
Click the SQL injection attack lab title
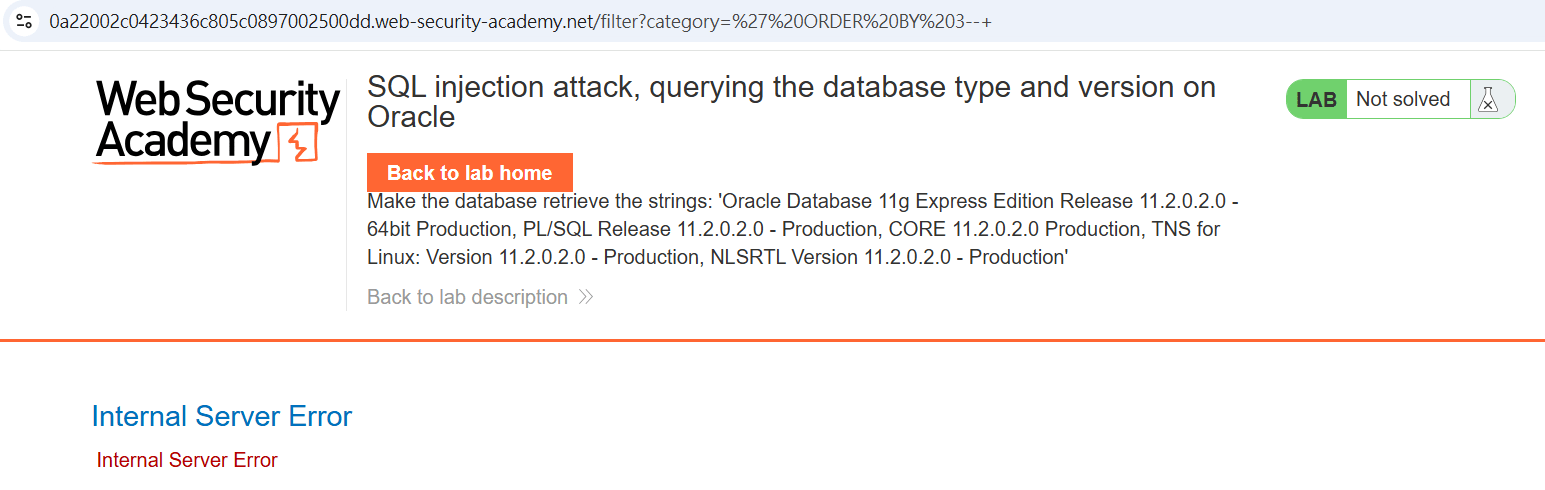point(791,102)
